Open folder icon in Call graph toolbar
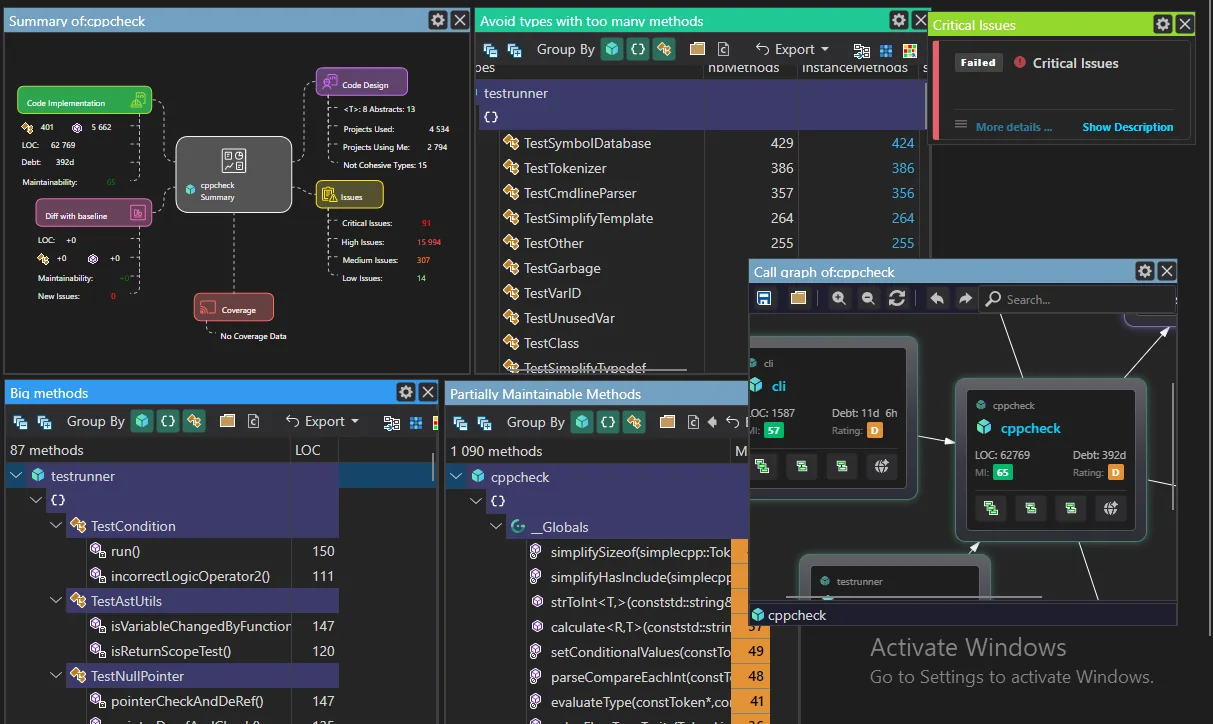This screenshot has height=724, width=1213. tap(797, 298)
